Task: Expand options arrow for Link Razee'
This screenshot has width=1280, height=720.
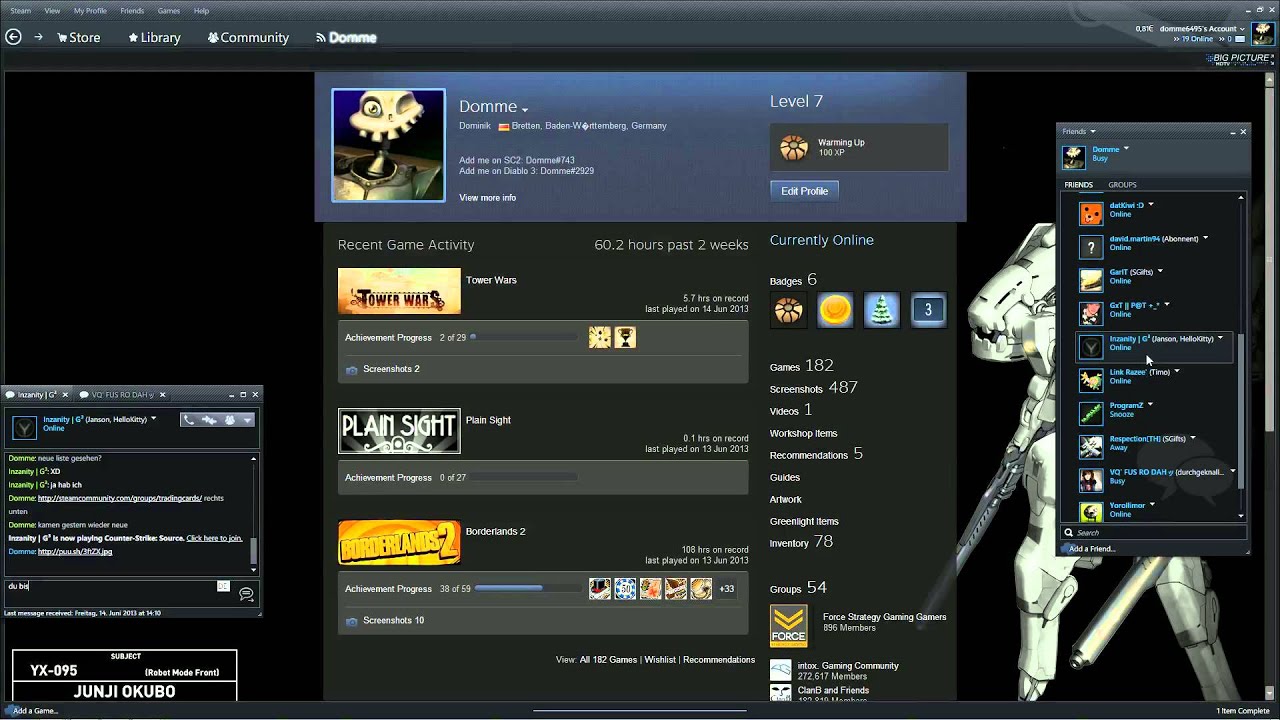Action: point(1177,372)
